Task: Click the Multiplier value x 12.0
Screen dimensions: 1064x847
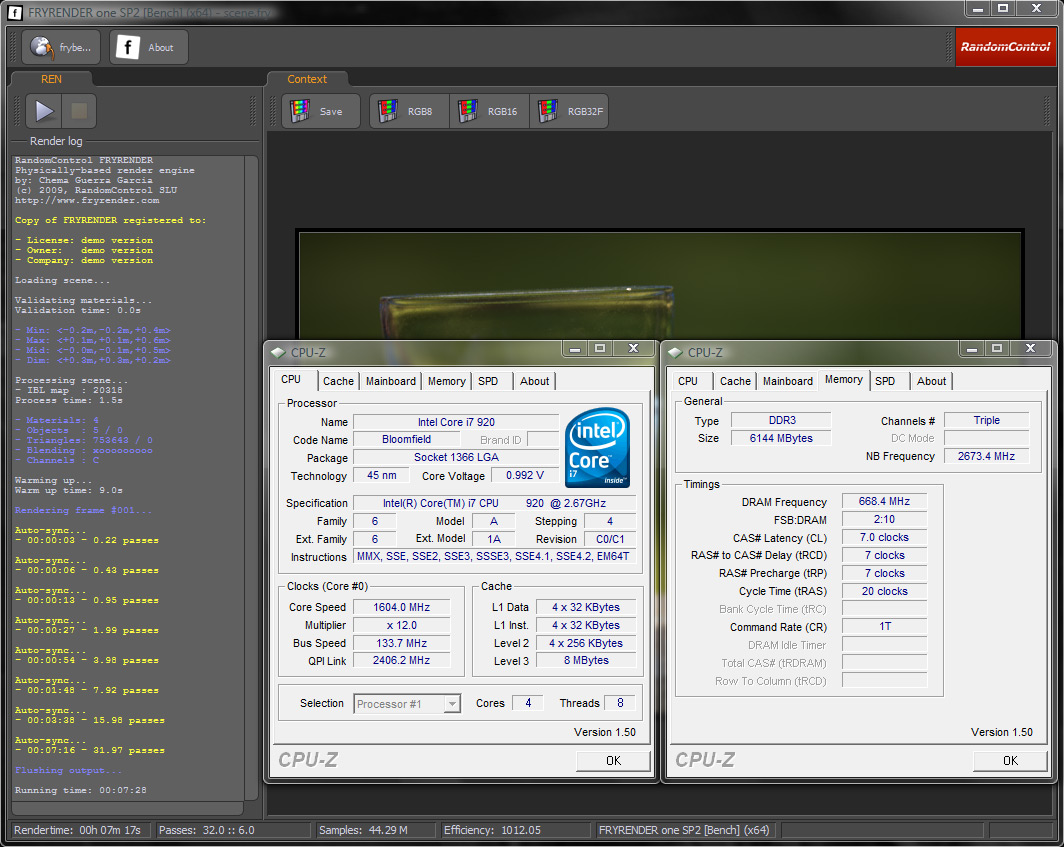Action: [x=401, y=625]
